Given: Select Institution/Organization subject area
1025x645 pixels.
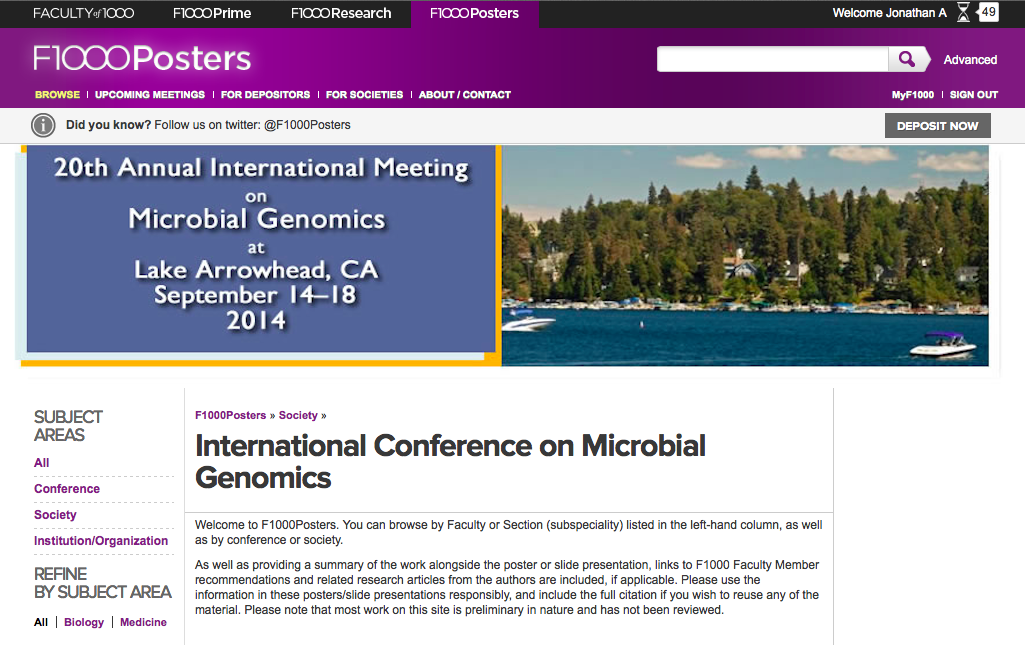Looking at the screenshot, I should coord(101,541).
